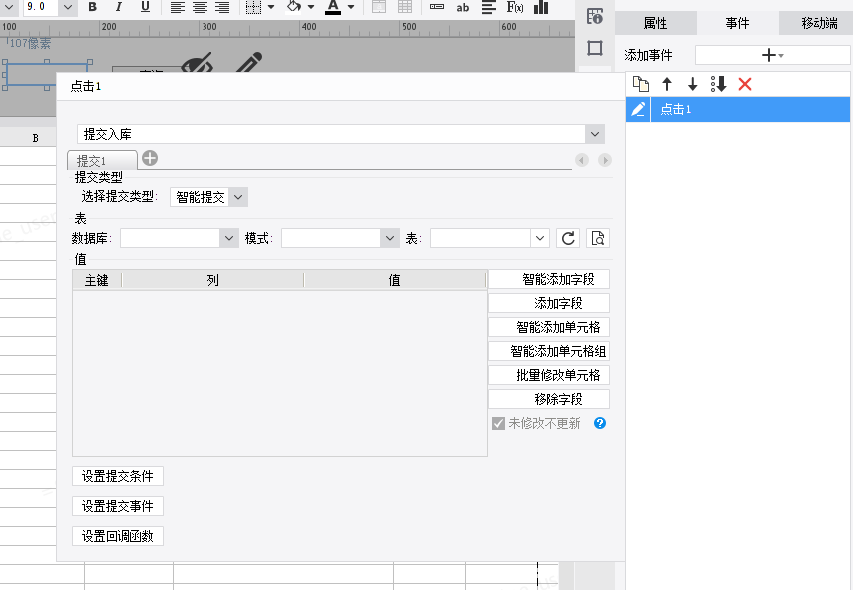Insert a plain text widget icon
The image size is (853, 590).
point(437,7)
